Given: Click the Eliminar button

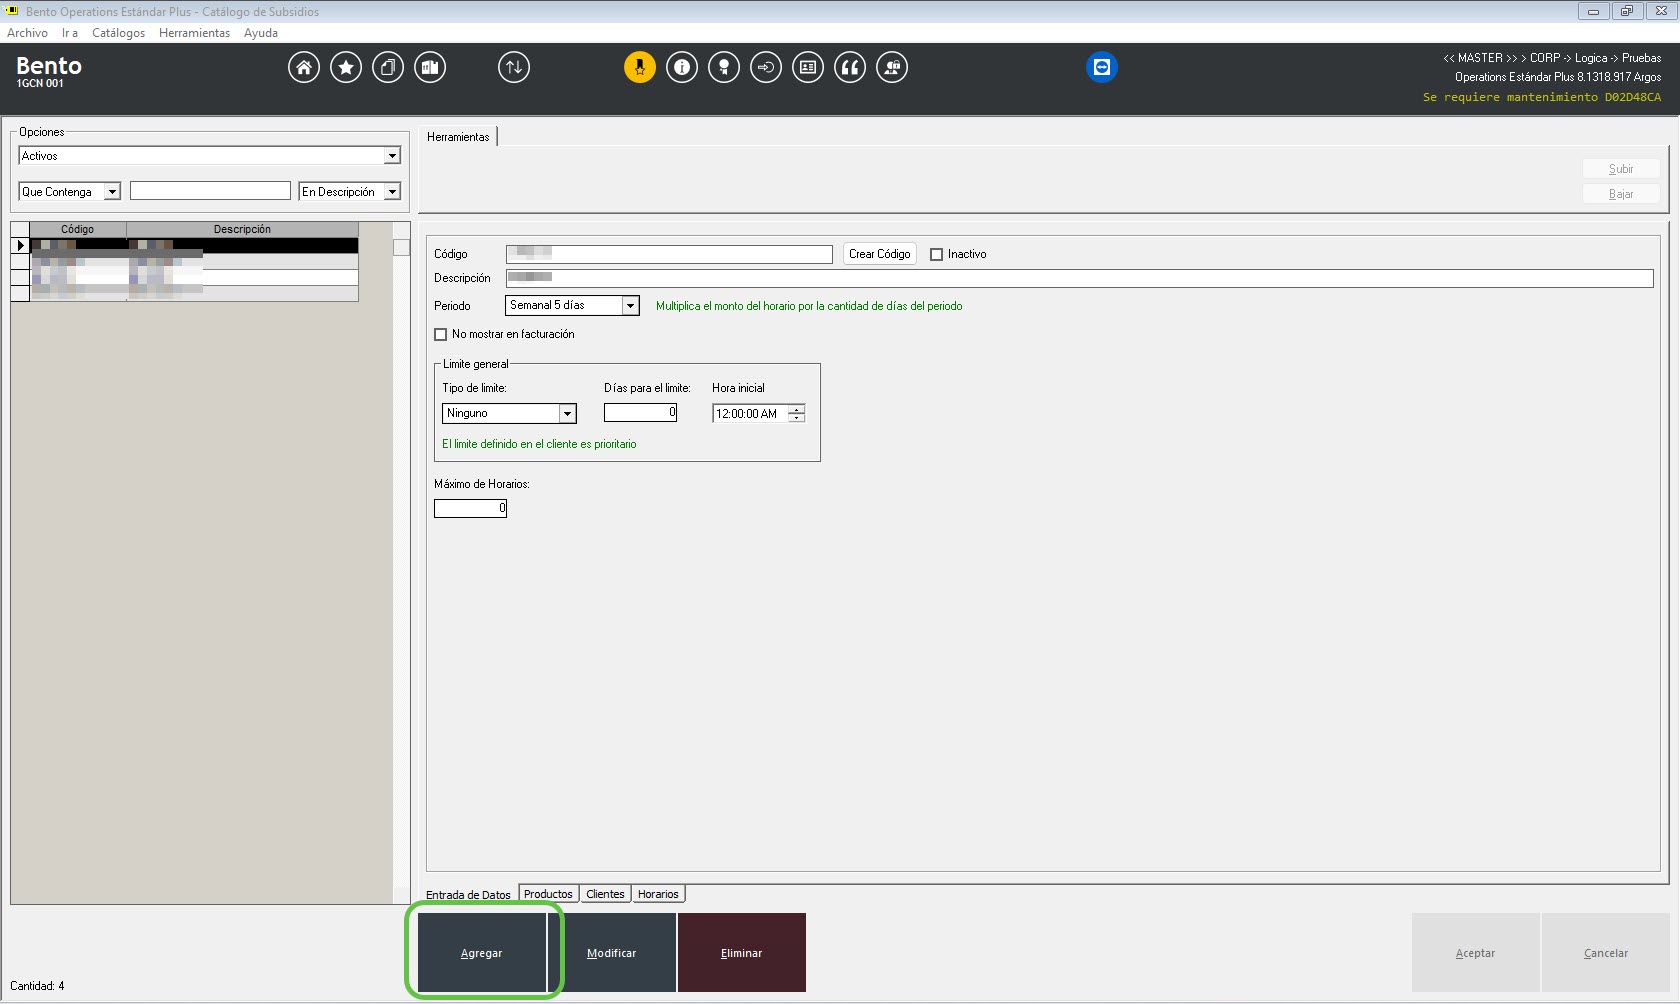Looking at the screenshot, I should 742,953.
